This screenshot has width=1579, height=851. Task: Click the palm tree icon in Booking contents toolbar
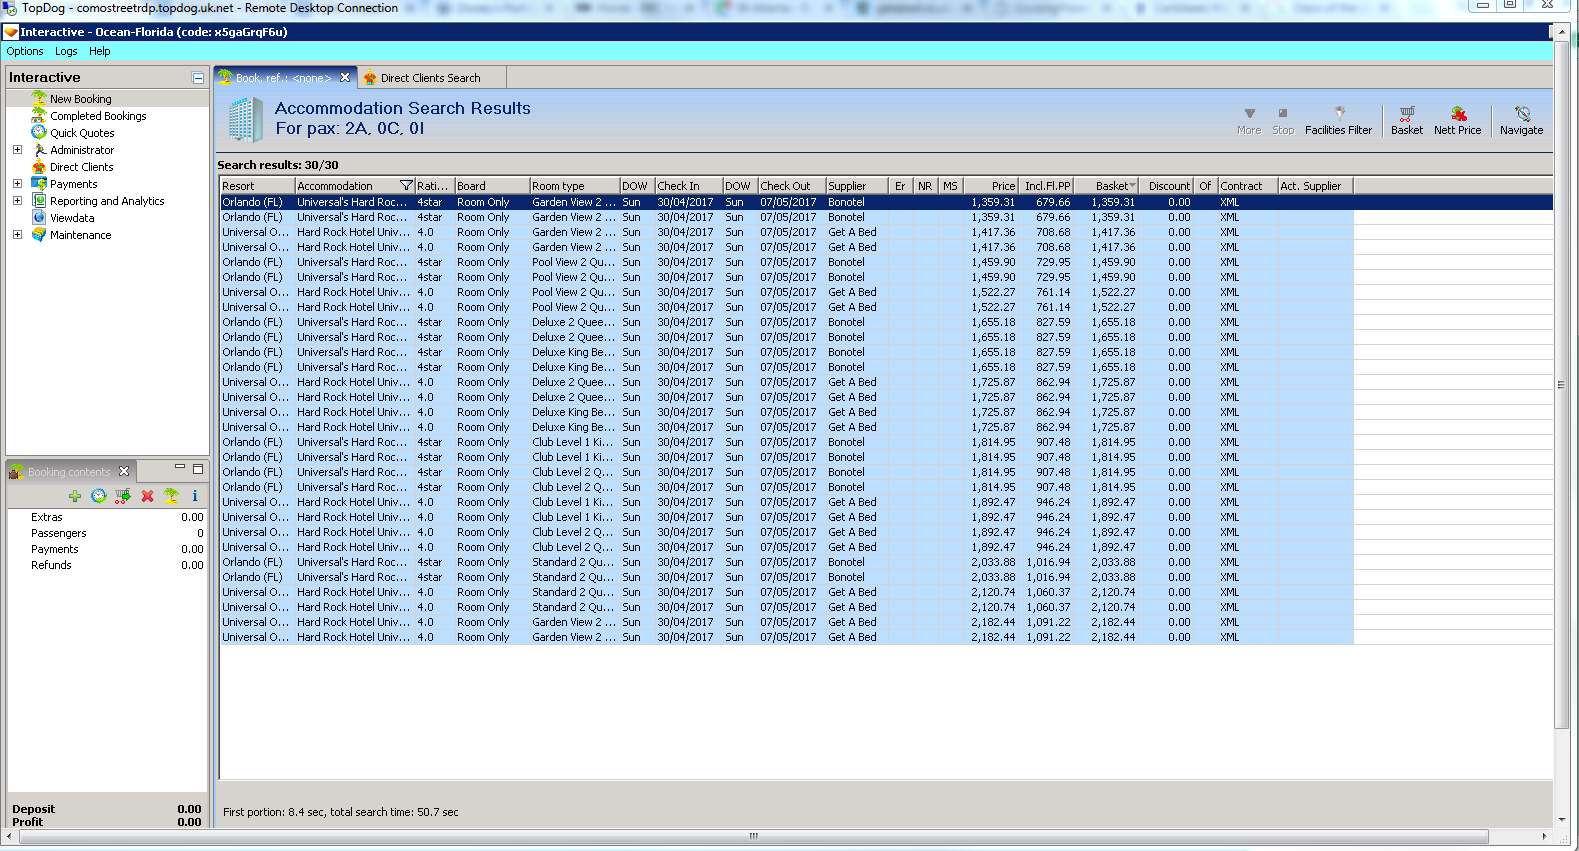pos(171,496)
